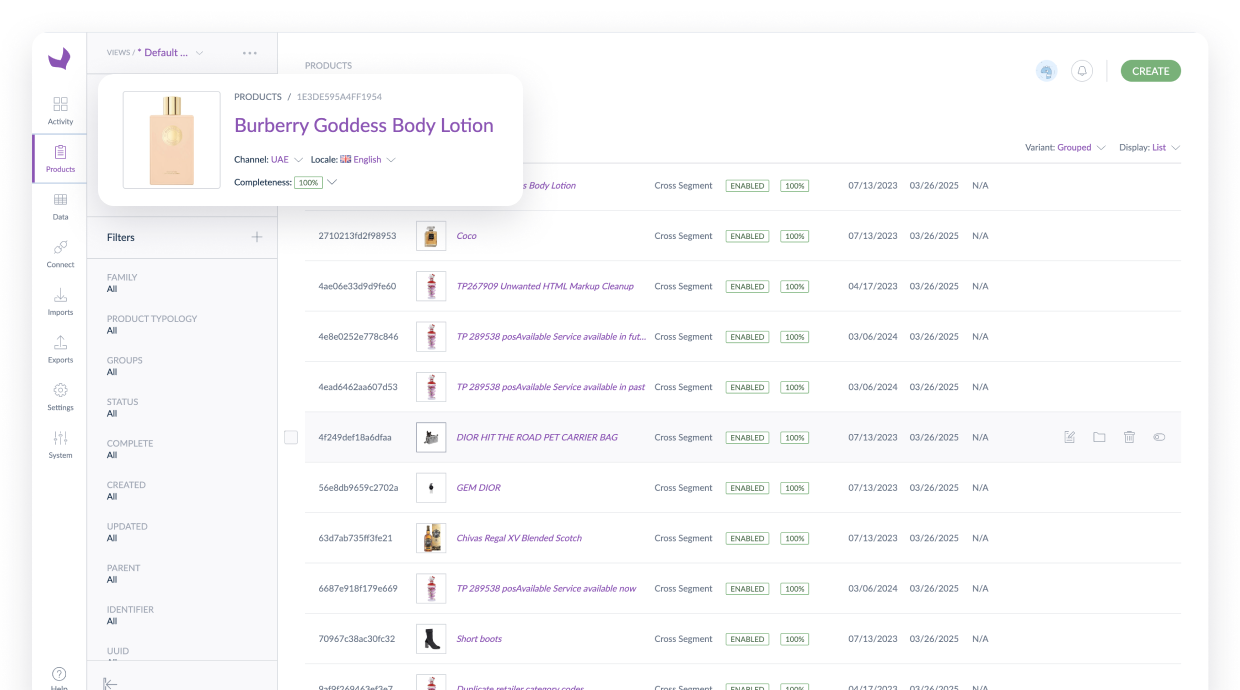1240x690 pixels.
Task: Click the Chivas Regal bottle thumbnail
Action: [431, 538]
